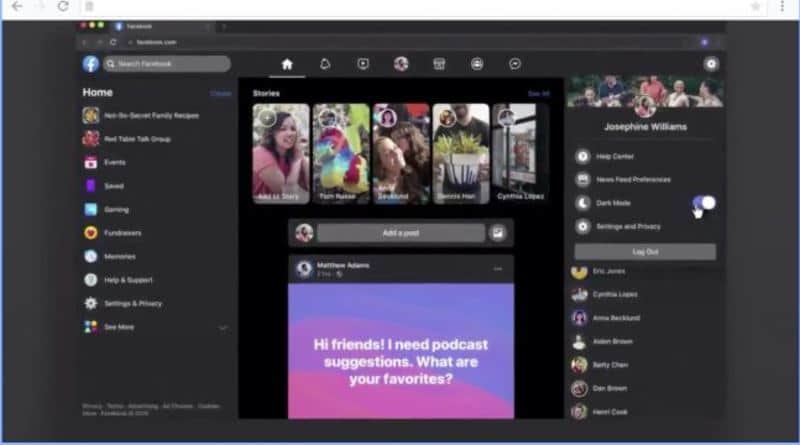800x445 pixels.
Task: Click the photo icon beside Add a post
Action: coord(498,233)
